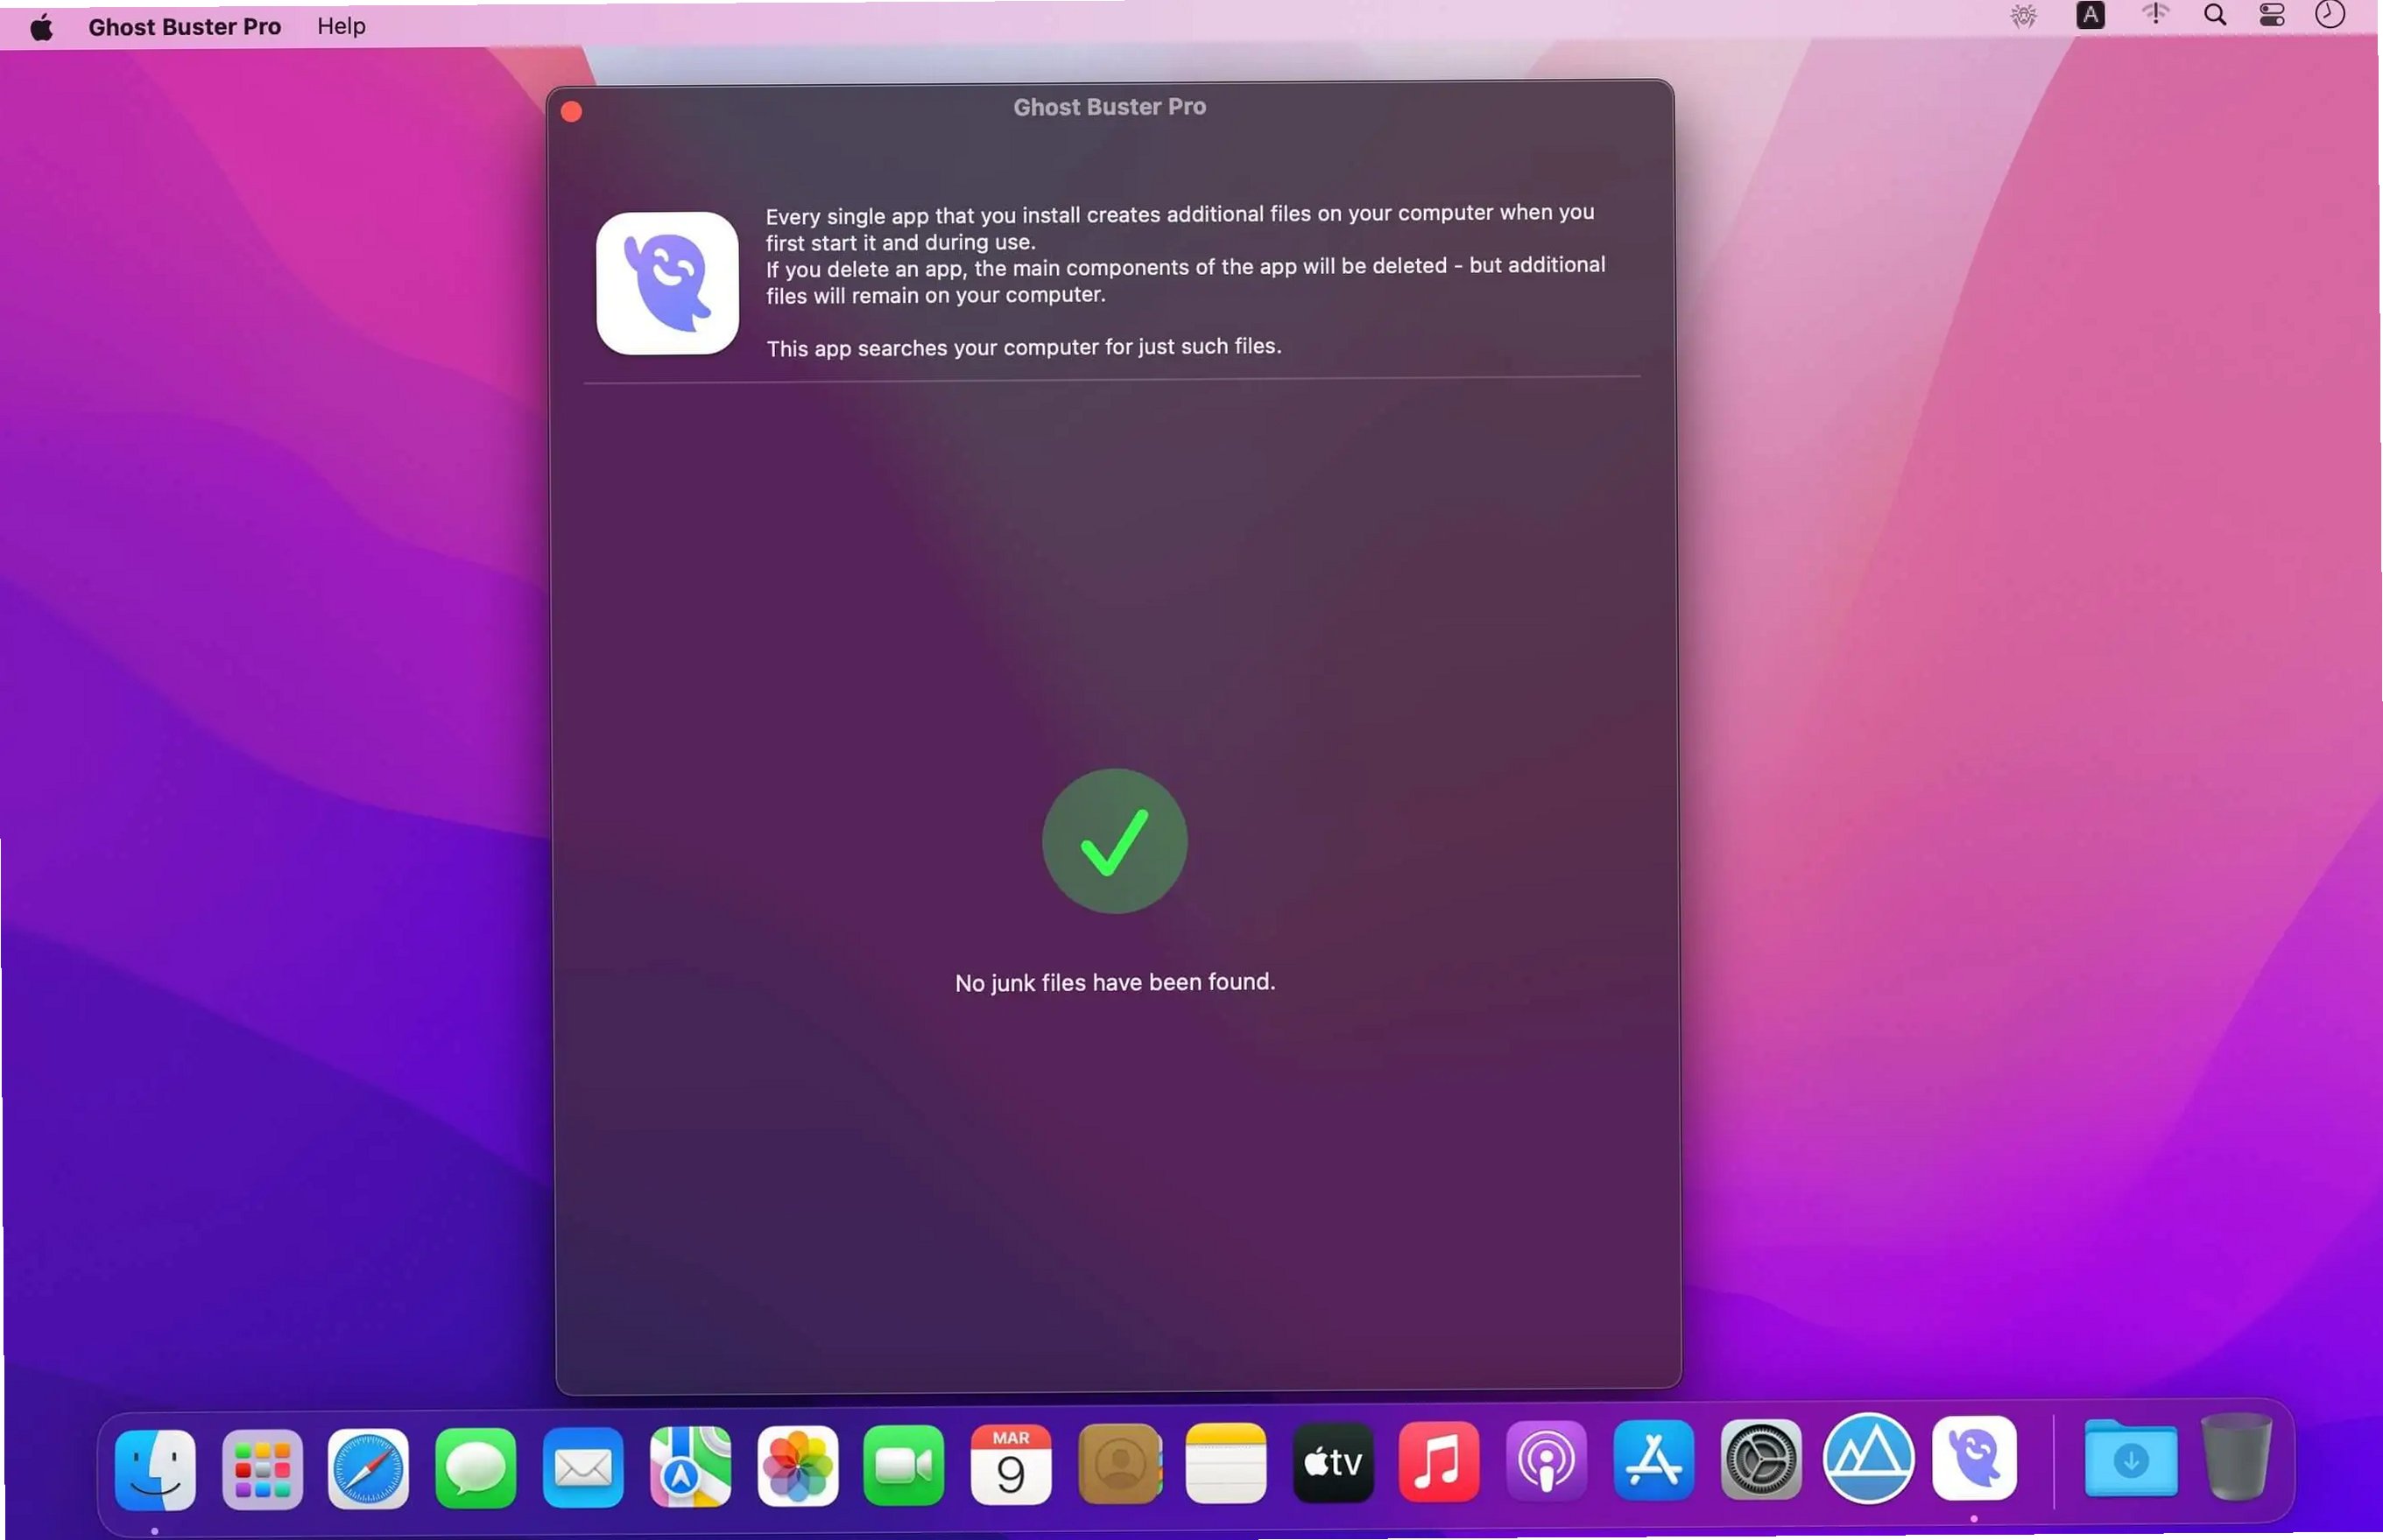The image size is (2383, 1540).
Task: Open Music from the Dock
Action: tap(1439, 1461)
